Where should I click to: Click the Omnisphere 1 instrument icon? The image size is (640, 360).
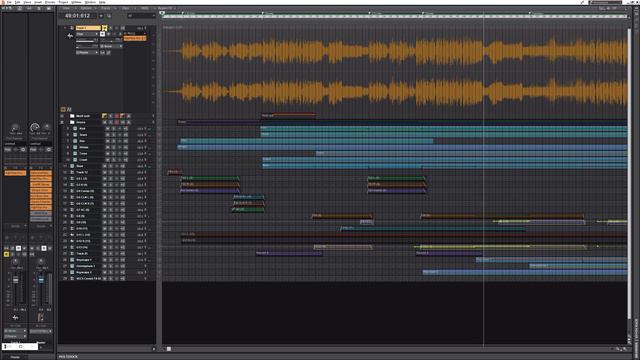[72, 266]
